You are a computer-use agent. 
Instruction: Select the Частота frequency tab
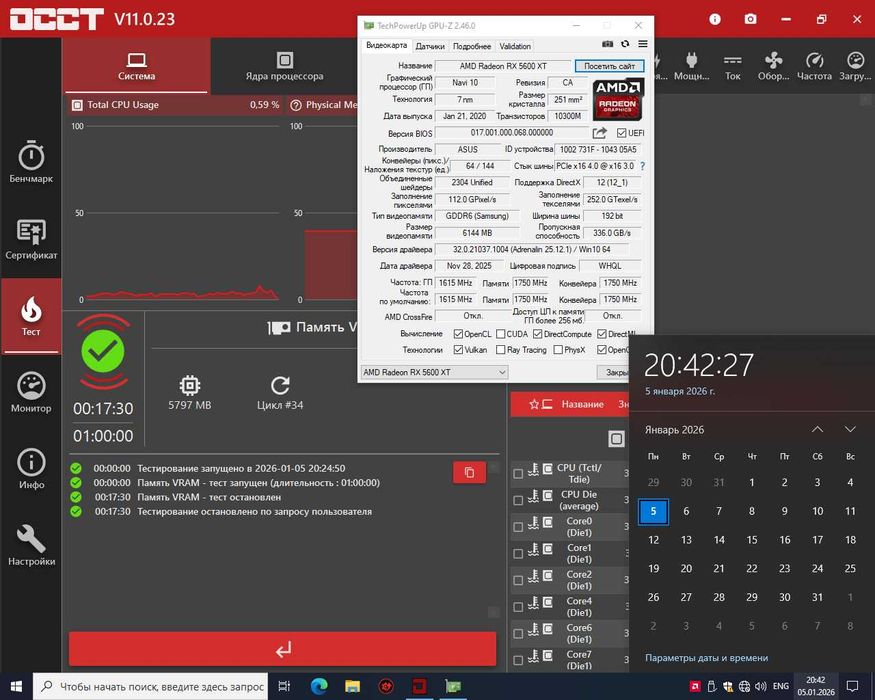(814, 66)
